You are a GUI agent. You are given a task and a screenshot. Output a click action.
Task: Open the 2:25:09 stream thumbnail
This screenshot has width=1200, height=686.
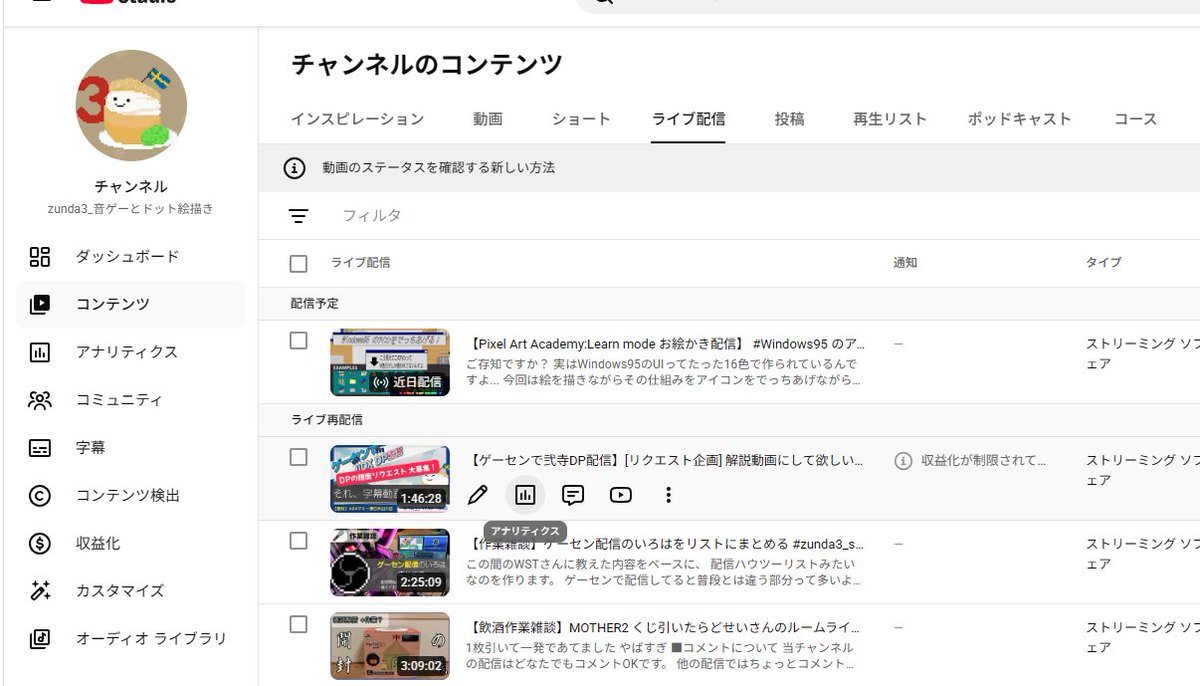pyautogui.click(x=390, y=562)
